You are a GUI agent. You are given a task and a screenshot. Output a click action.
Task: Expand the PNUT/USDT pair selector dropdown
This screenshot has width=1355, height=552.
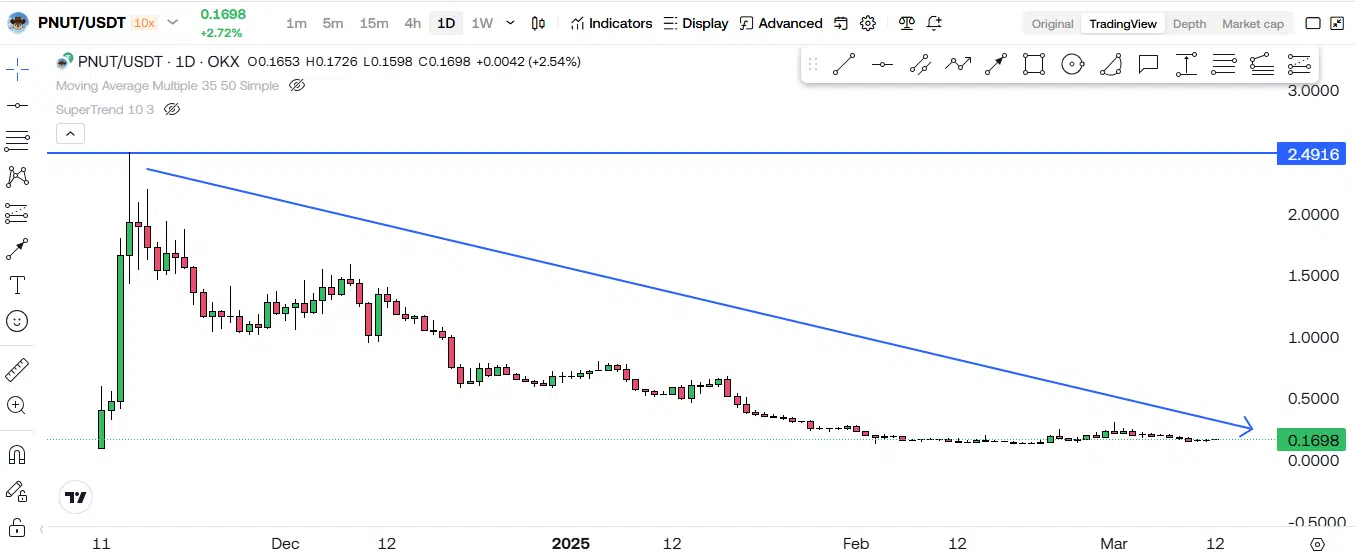(173, 22)
